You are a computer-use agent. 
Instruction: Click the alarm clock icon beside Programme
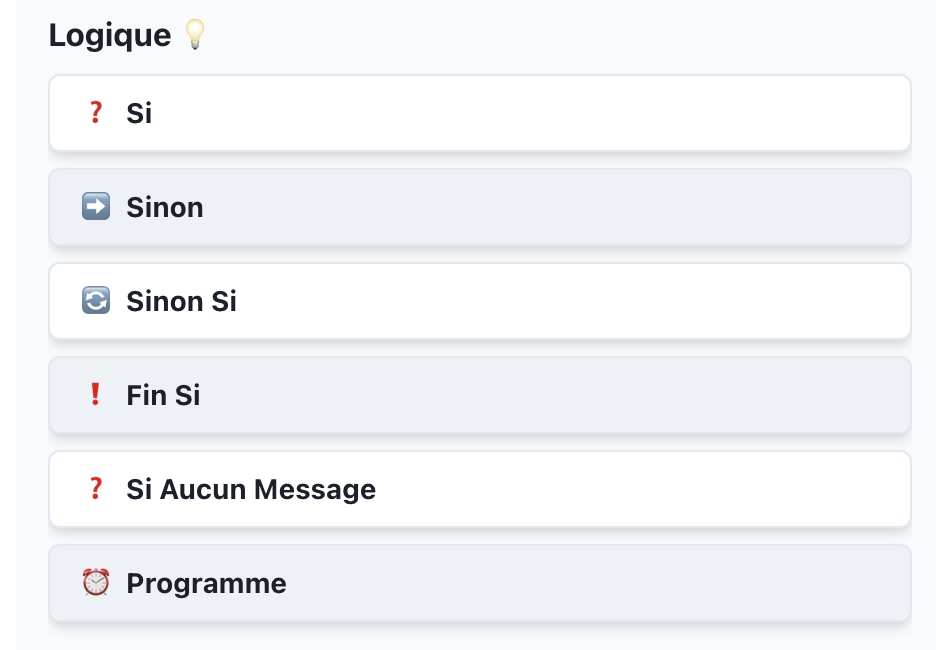point(96,583)
